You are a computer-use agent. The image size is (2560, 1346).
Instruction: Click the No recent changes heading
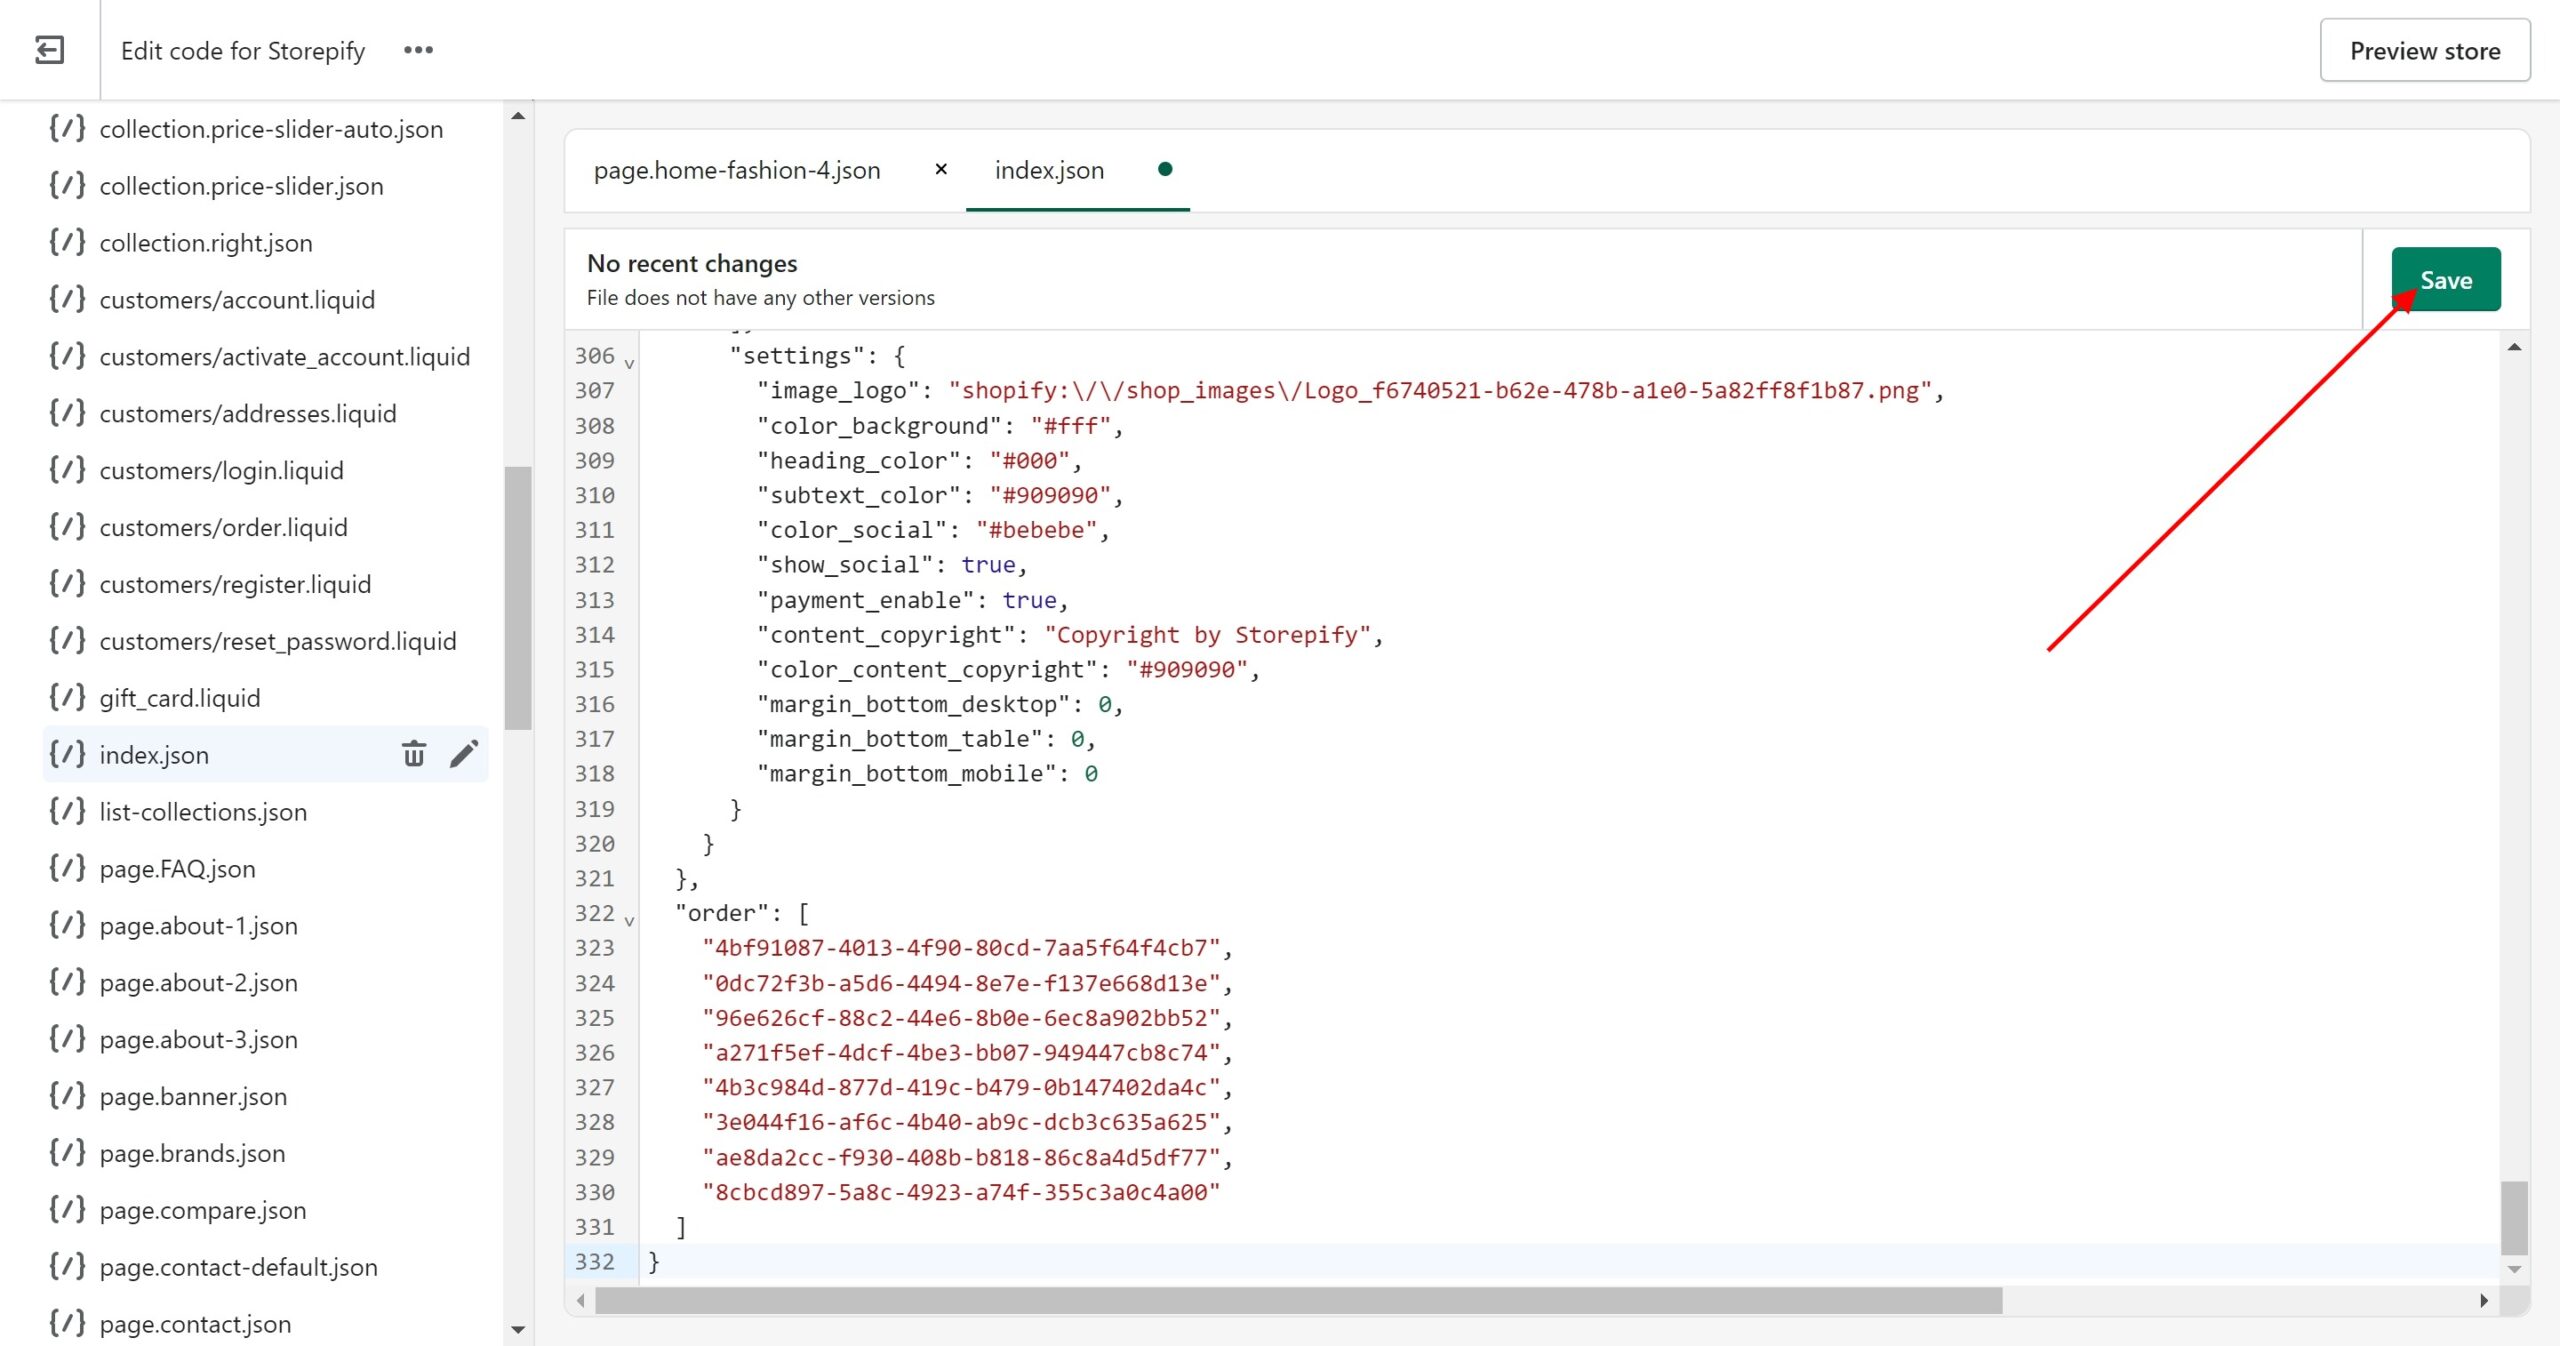[x=692, y=263]
